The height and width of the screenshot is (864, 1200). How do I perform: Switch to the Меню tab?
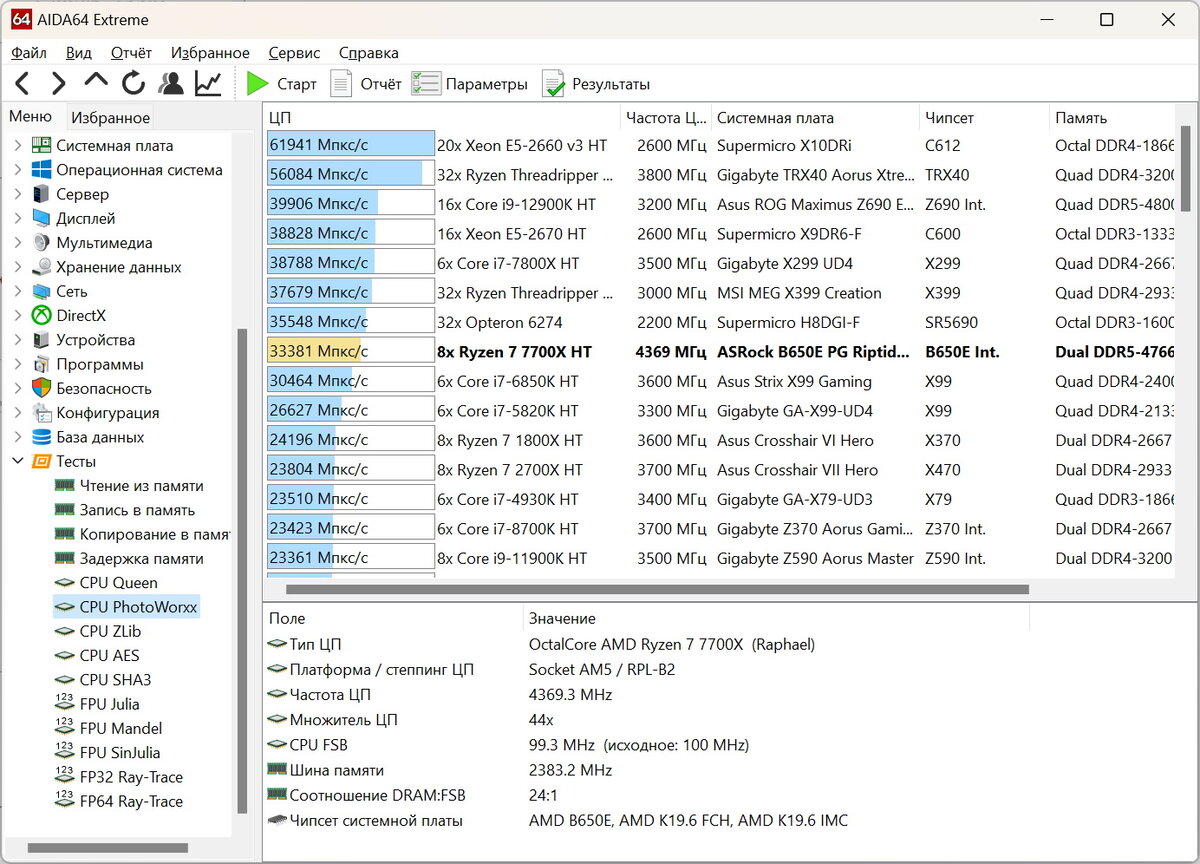pos(30,117)
